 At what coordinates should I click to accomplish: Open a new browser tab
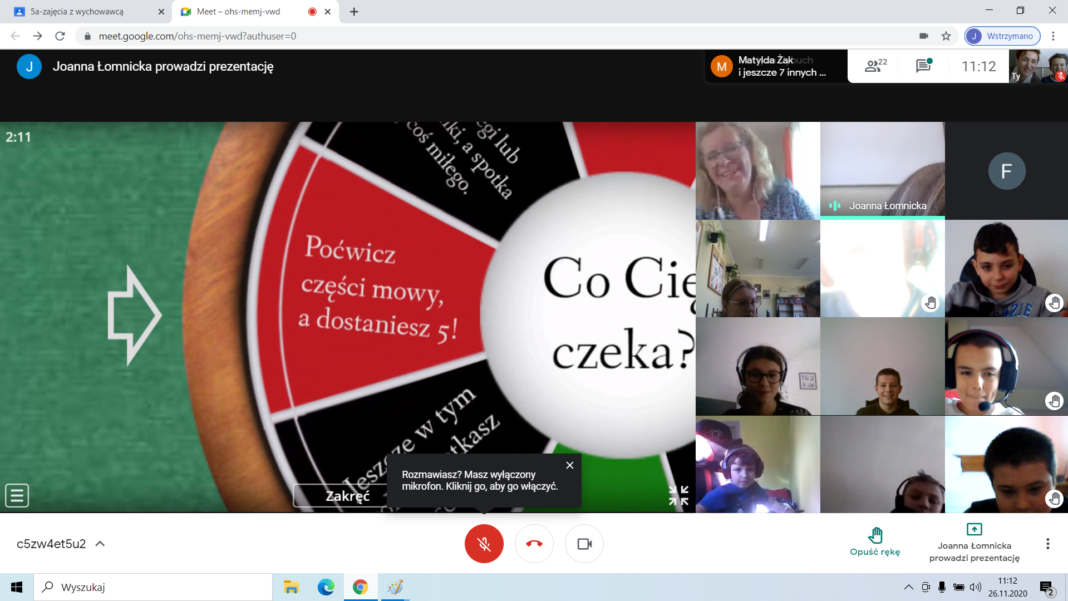354,12
